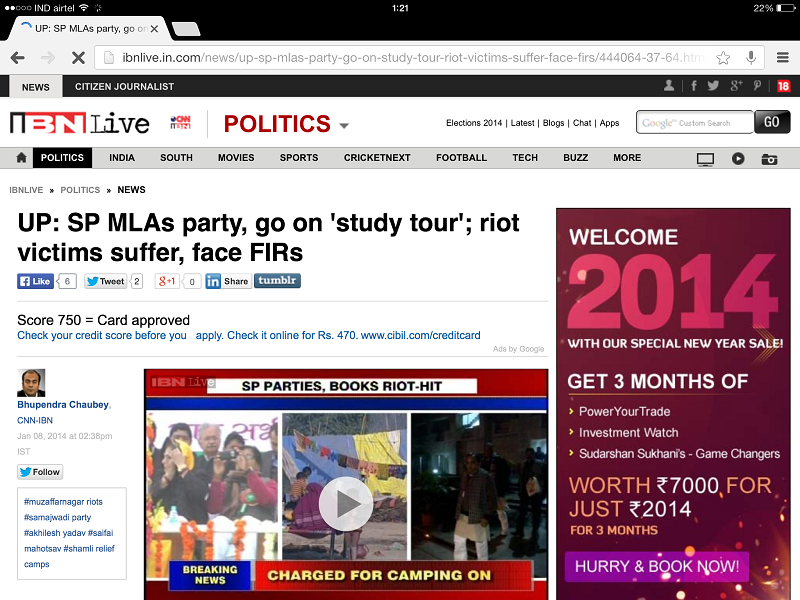The image size is (800, 600).
Task: Click IBNLIVE in the breadcrumb
Action: pyautogui.click(x=26, y=190)
